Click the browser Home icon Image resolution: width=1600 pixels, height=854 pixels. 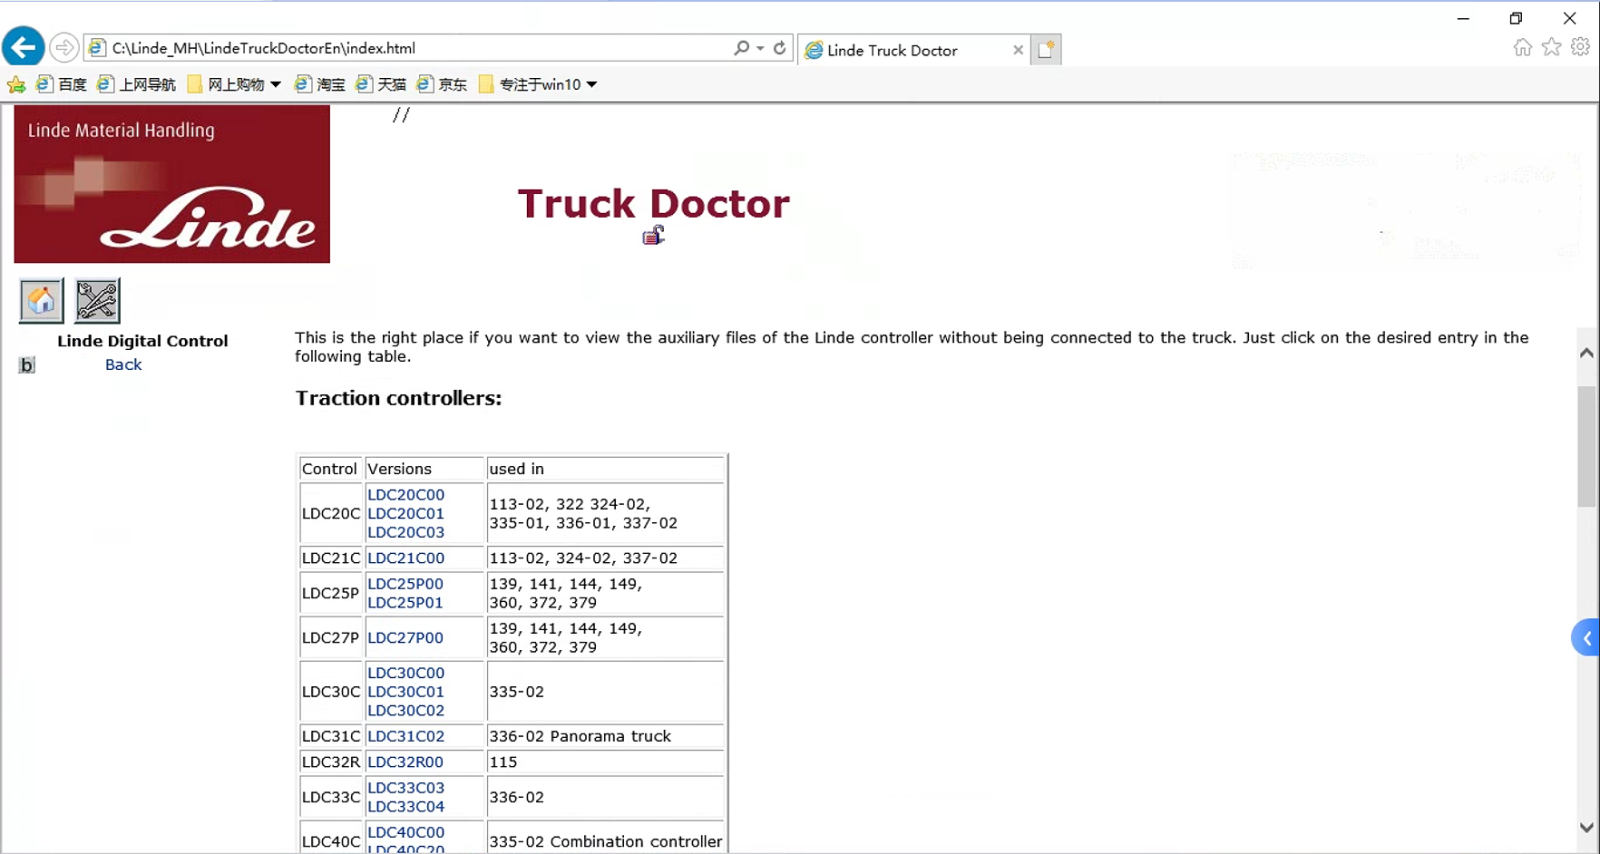(x=1523, y=47)
